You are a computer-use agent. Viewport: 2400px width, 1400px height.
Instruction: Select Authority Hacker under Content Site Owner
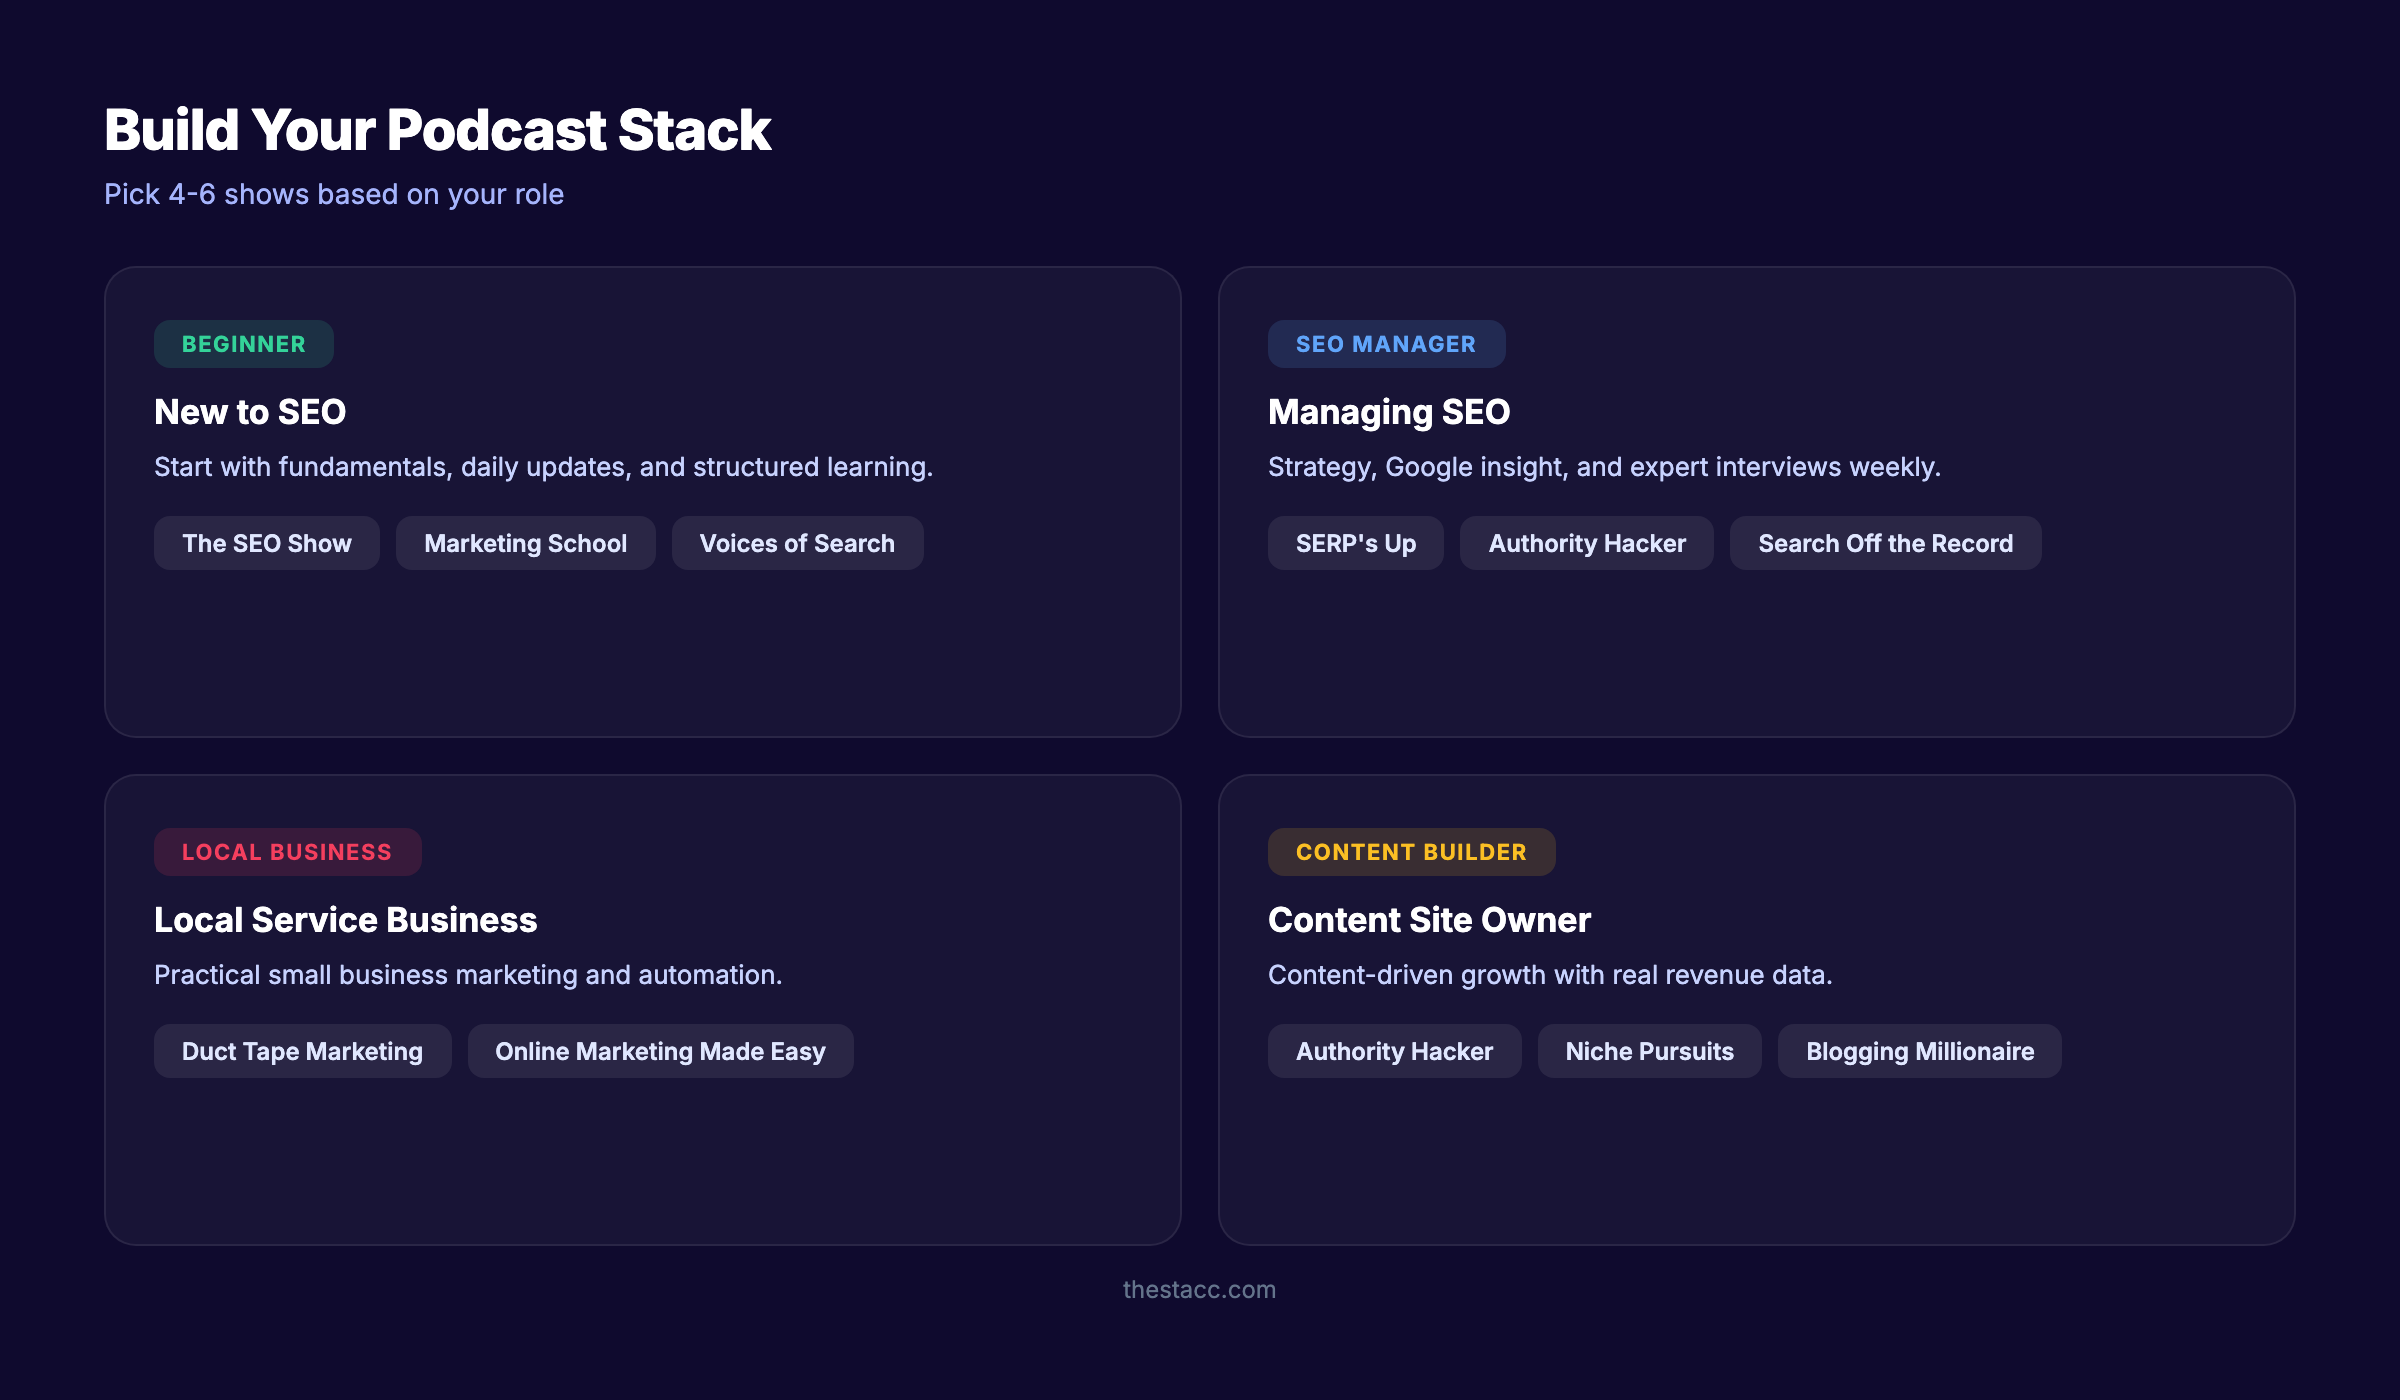click(x=1394, y=1051)
